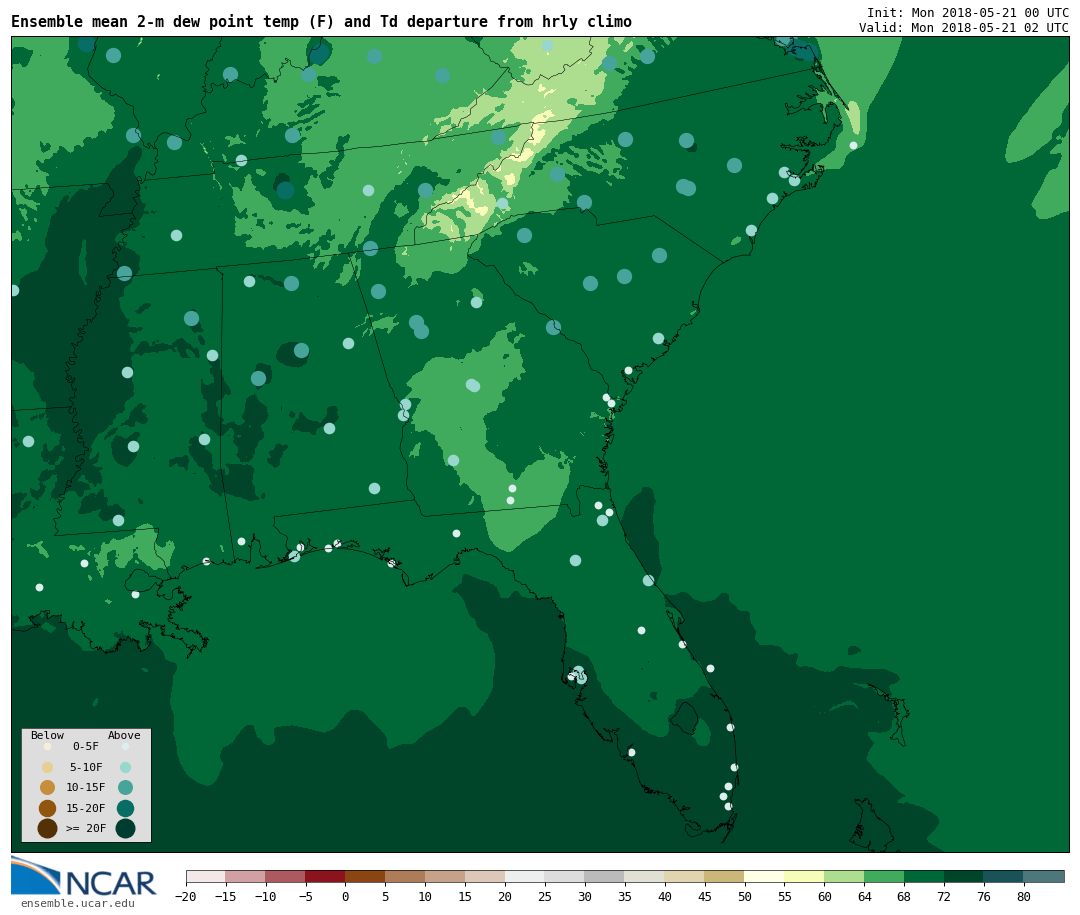Click the teal 15-20F Above legend circle
1080x915 pixels.
click(125, 808)
